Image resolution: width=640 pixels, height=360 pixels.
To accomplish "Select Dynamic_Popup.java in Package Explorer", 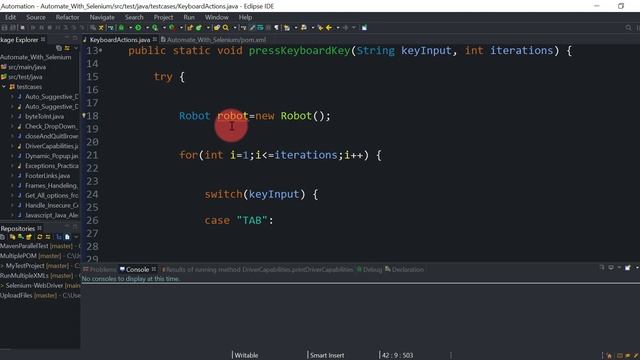I will coord(51,156).
